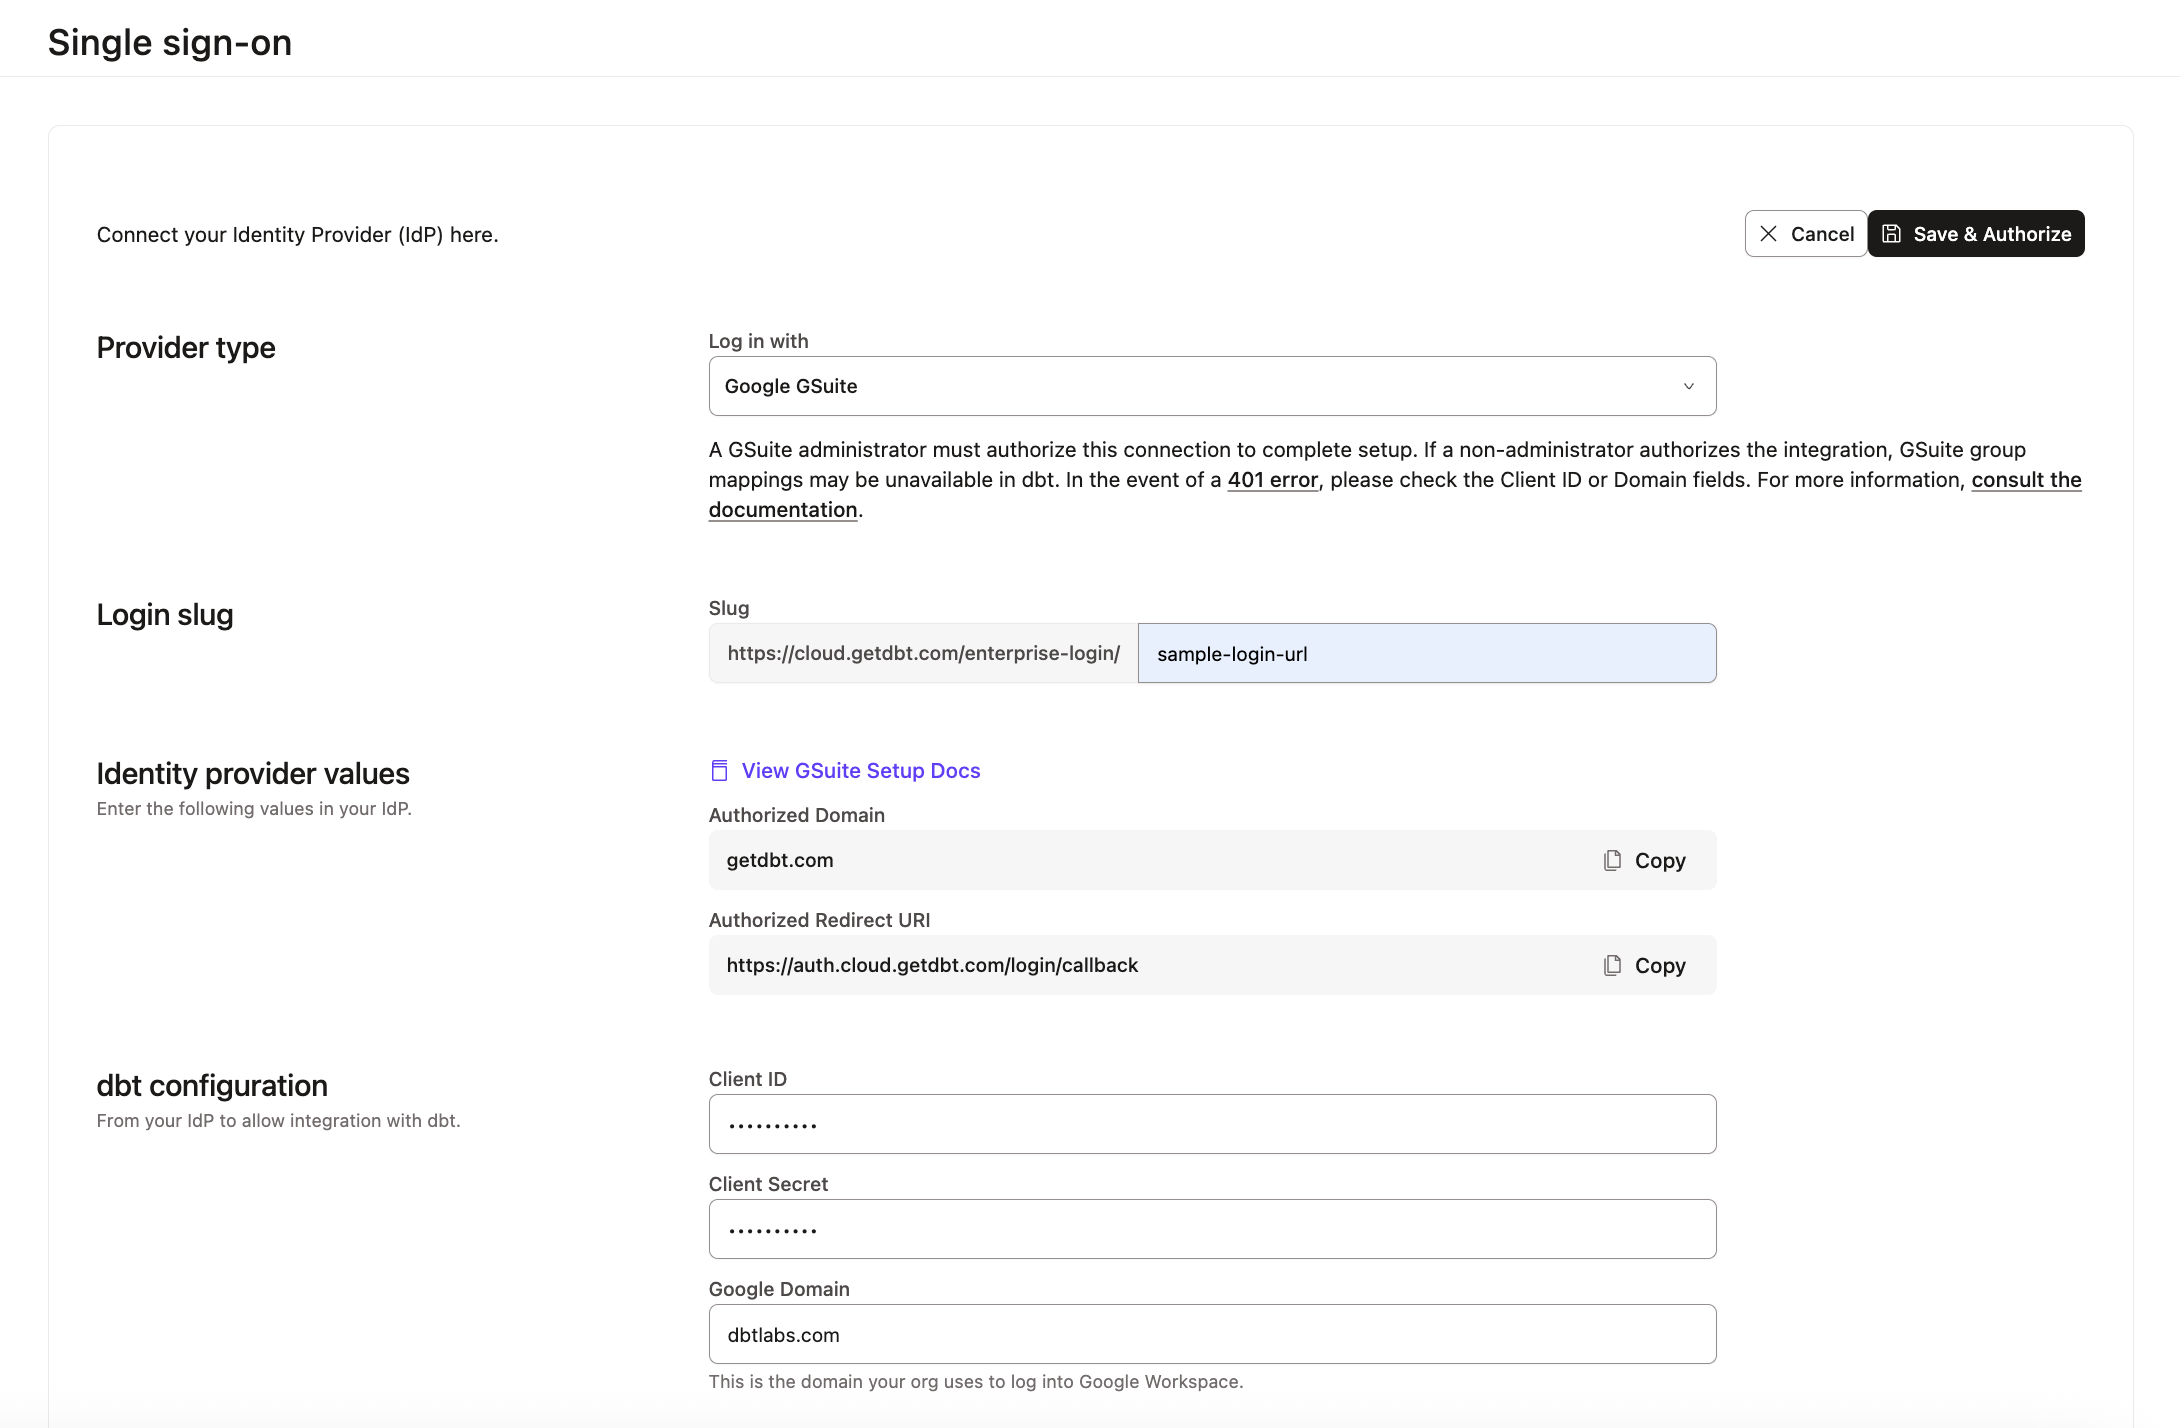Click the save disk icon in Save & Authorize
The image size is (2180, 1428).
[x=1892, y=233]
